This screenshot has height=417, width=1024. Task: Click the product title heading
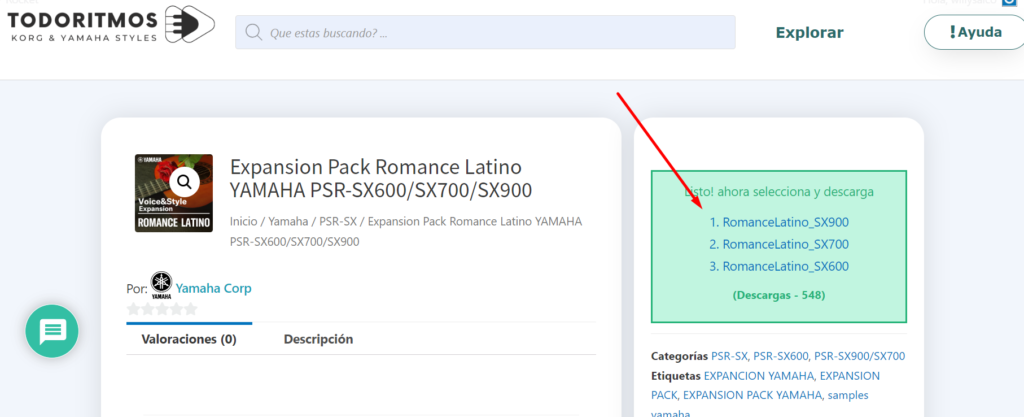(381, 178)
